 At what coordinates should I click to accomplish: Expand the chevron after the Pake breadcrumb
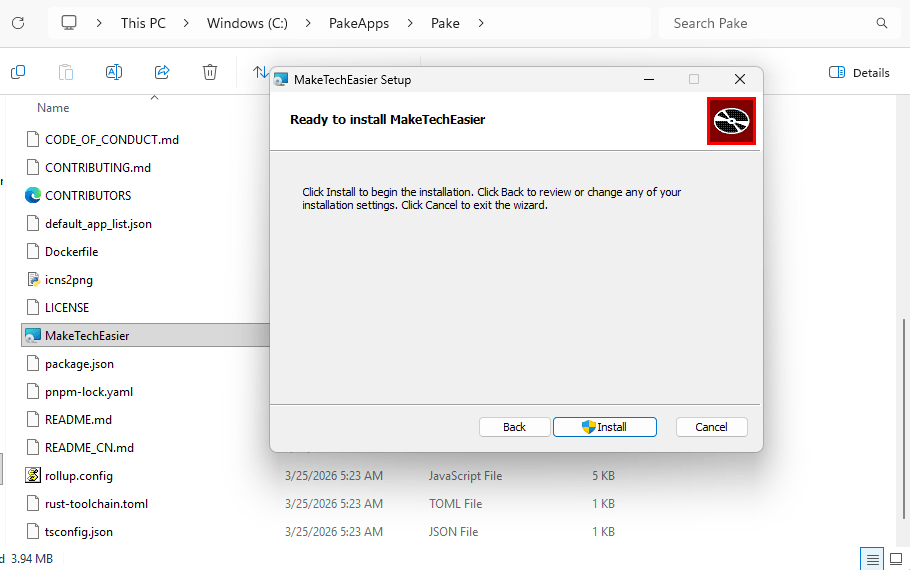click(x=481, y=23)
